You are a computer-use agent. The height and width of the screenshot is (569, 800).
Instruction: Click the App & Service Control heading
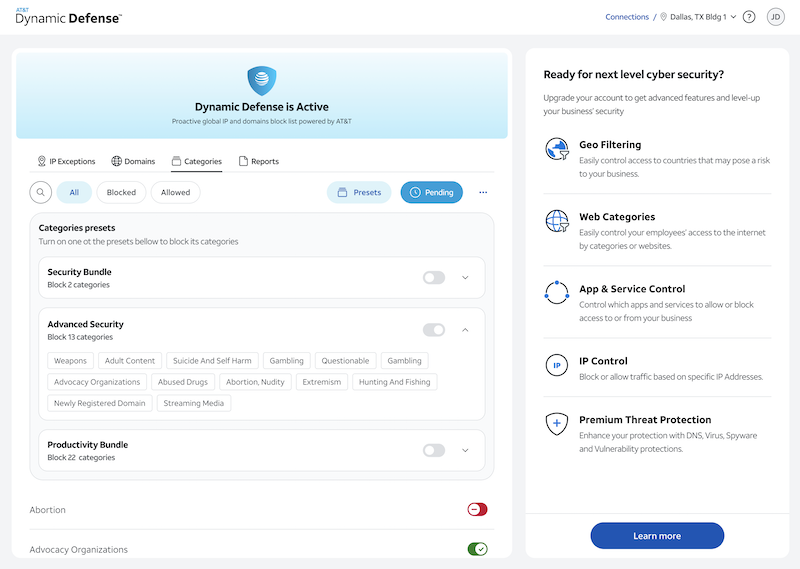coord(632,289)
